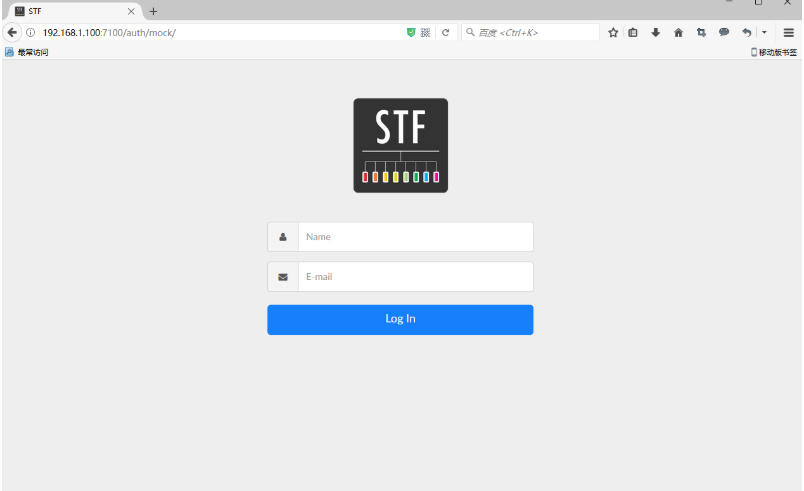Click the magnifier icon in search box
Image resolution: width=804 pixels, height=491 pixels.
[470, 32]
